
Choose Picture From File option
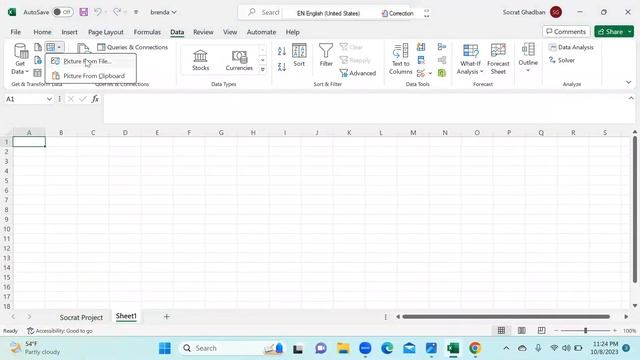pos(91,61)
